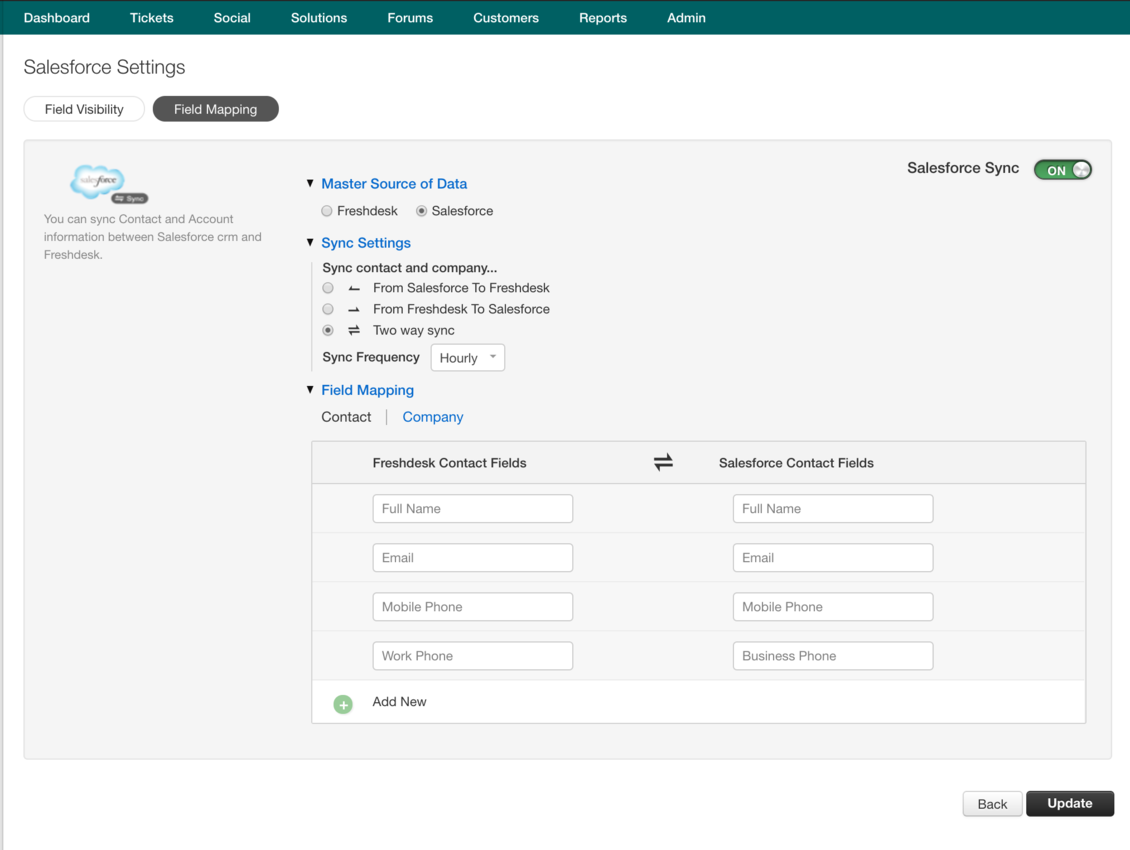Click the left arrow icon beside Salesforce To Freshdesk
The height and width of the screenshot is (850, 1130).
click(352, 288)
